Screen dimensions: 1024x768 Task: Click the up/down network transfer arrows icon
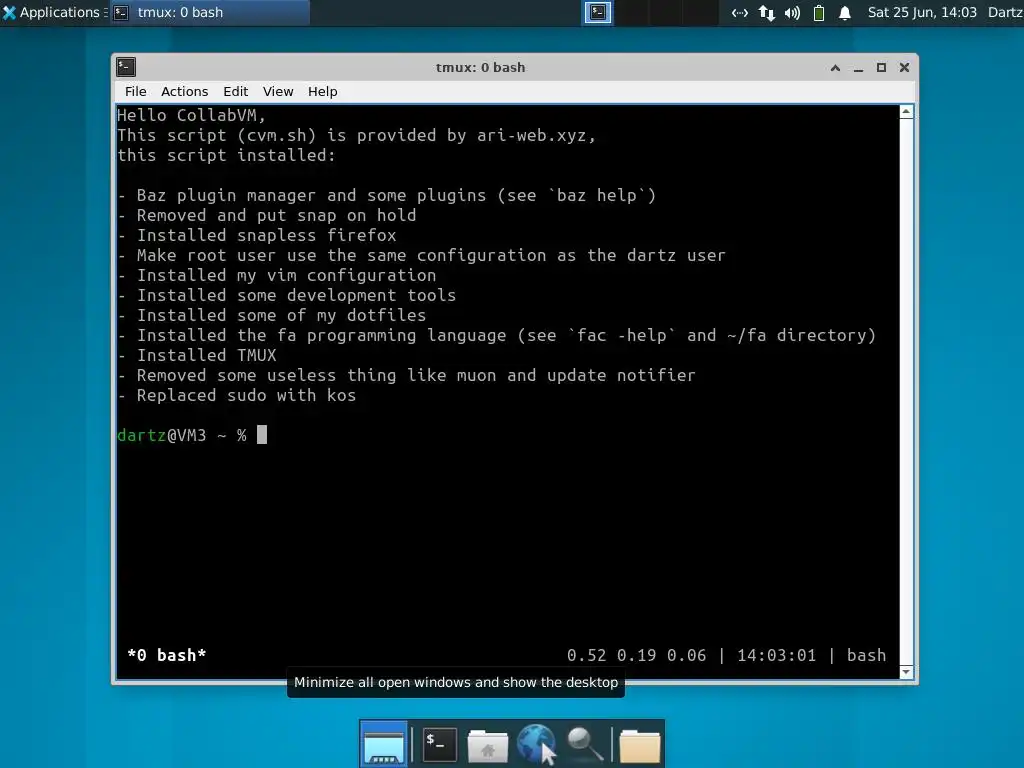click(x=767, y=12)
